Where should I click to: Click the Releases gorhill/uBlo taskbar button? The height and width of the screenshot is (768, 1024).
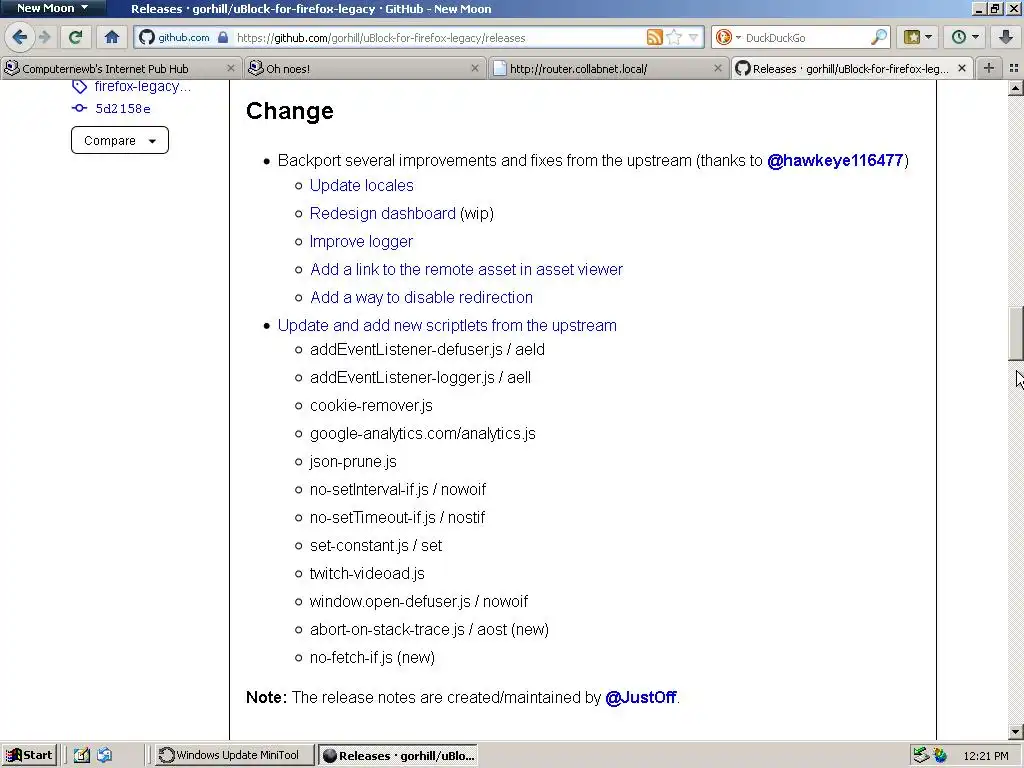tap(398, 755)
